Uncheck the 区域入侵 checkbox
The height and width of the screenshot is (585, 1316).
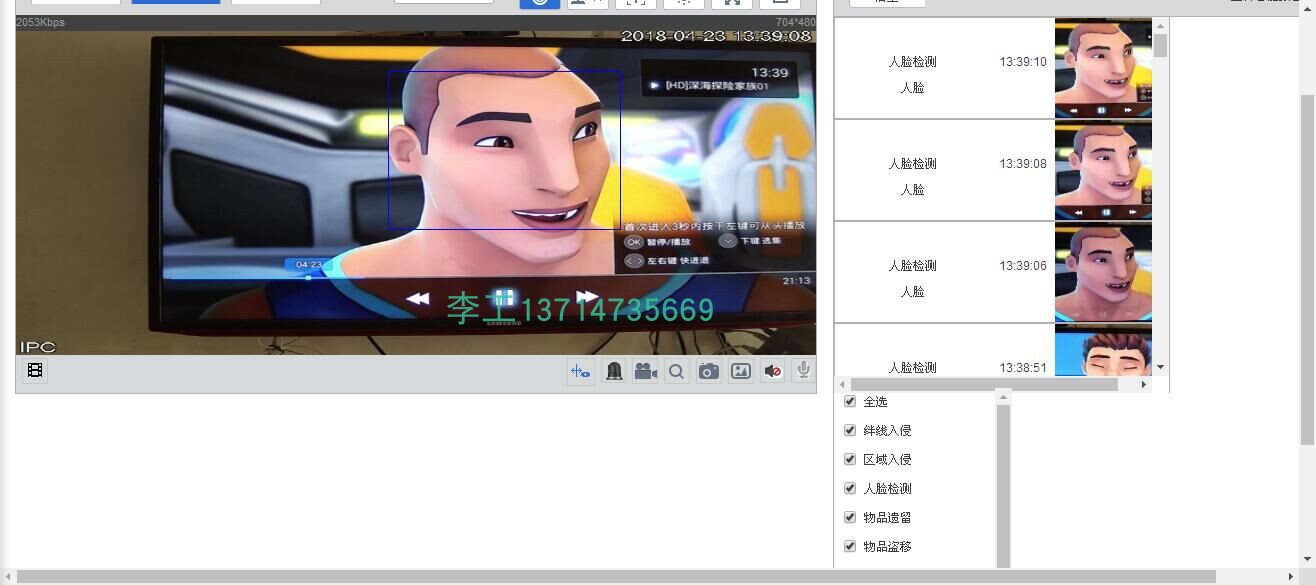850,459
